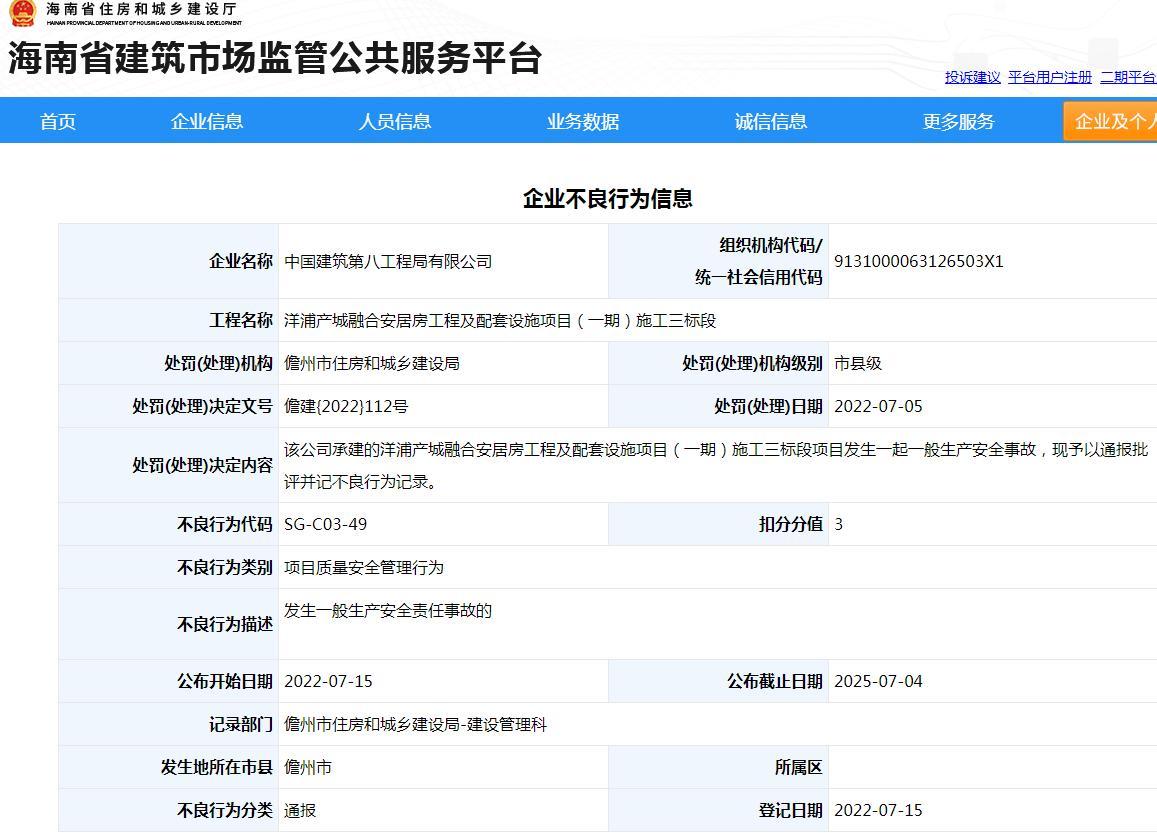Go to 业务数据 in navigation bar
Image resolution: width=1157 pixels, height=833 pixels.
pyautogui.click(x=583, y=122)
